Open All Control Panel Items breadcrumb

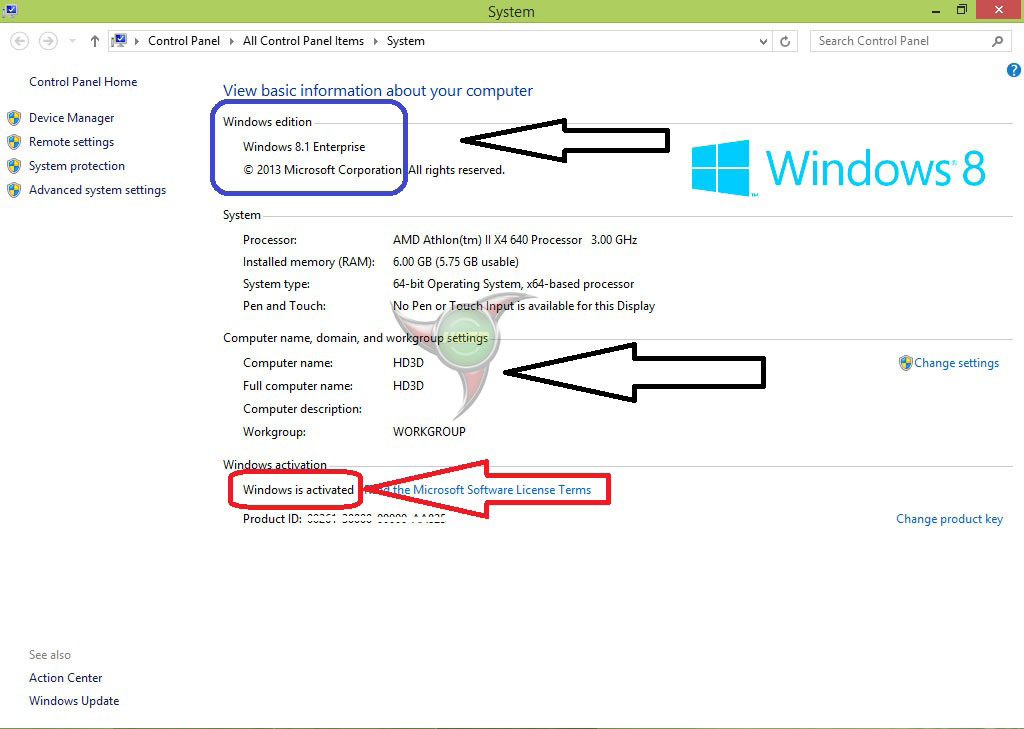click(303, 40)
